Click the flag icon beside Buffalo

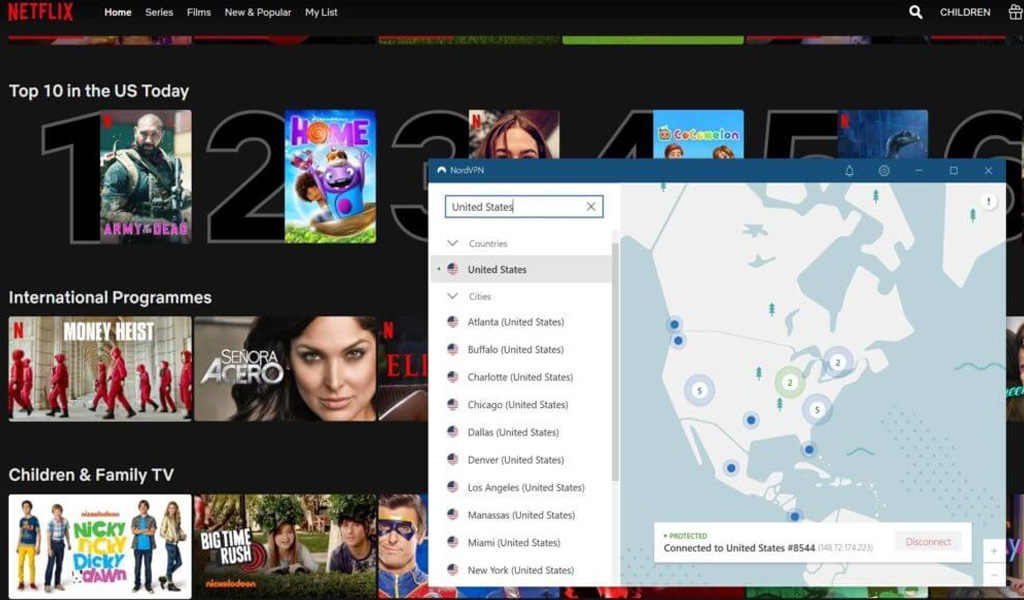click(453, 349)
